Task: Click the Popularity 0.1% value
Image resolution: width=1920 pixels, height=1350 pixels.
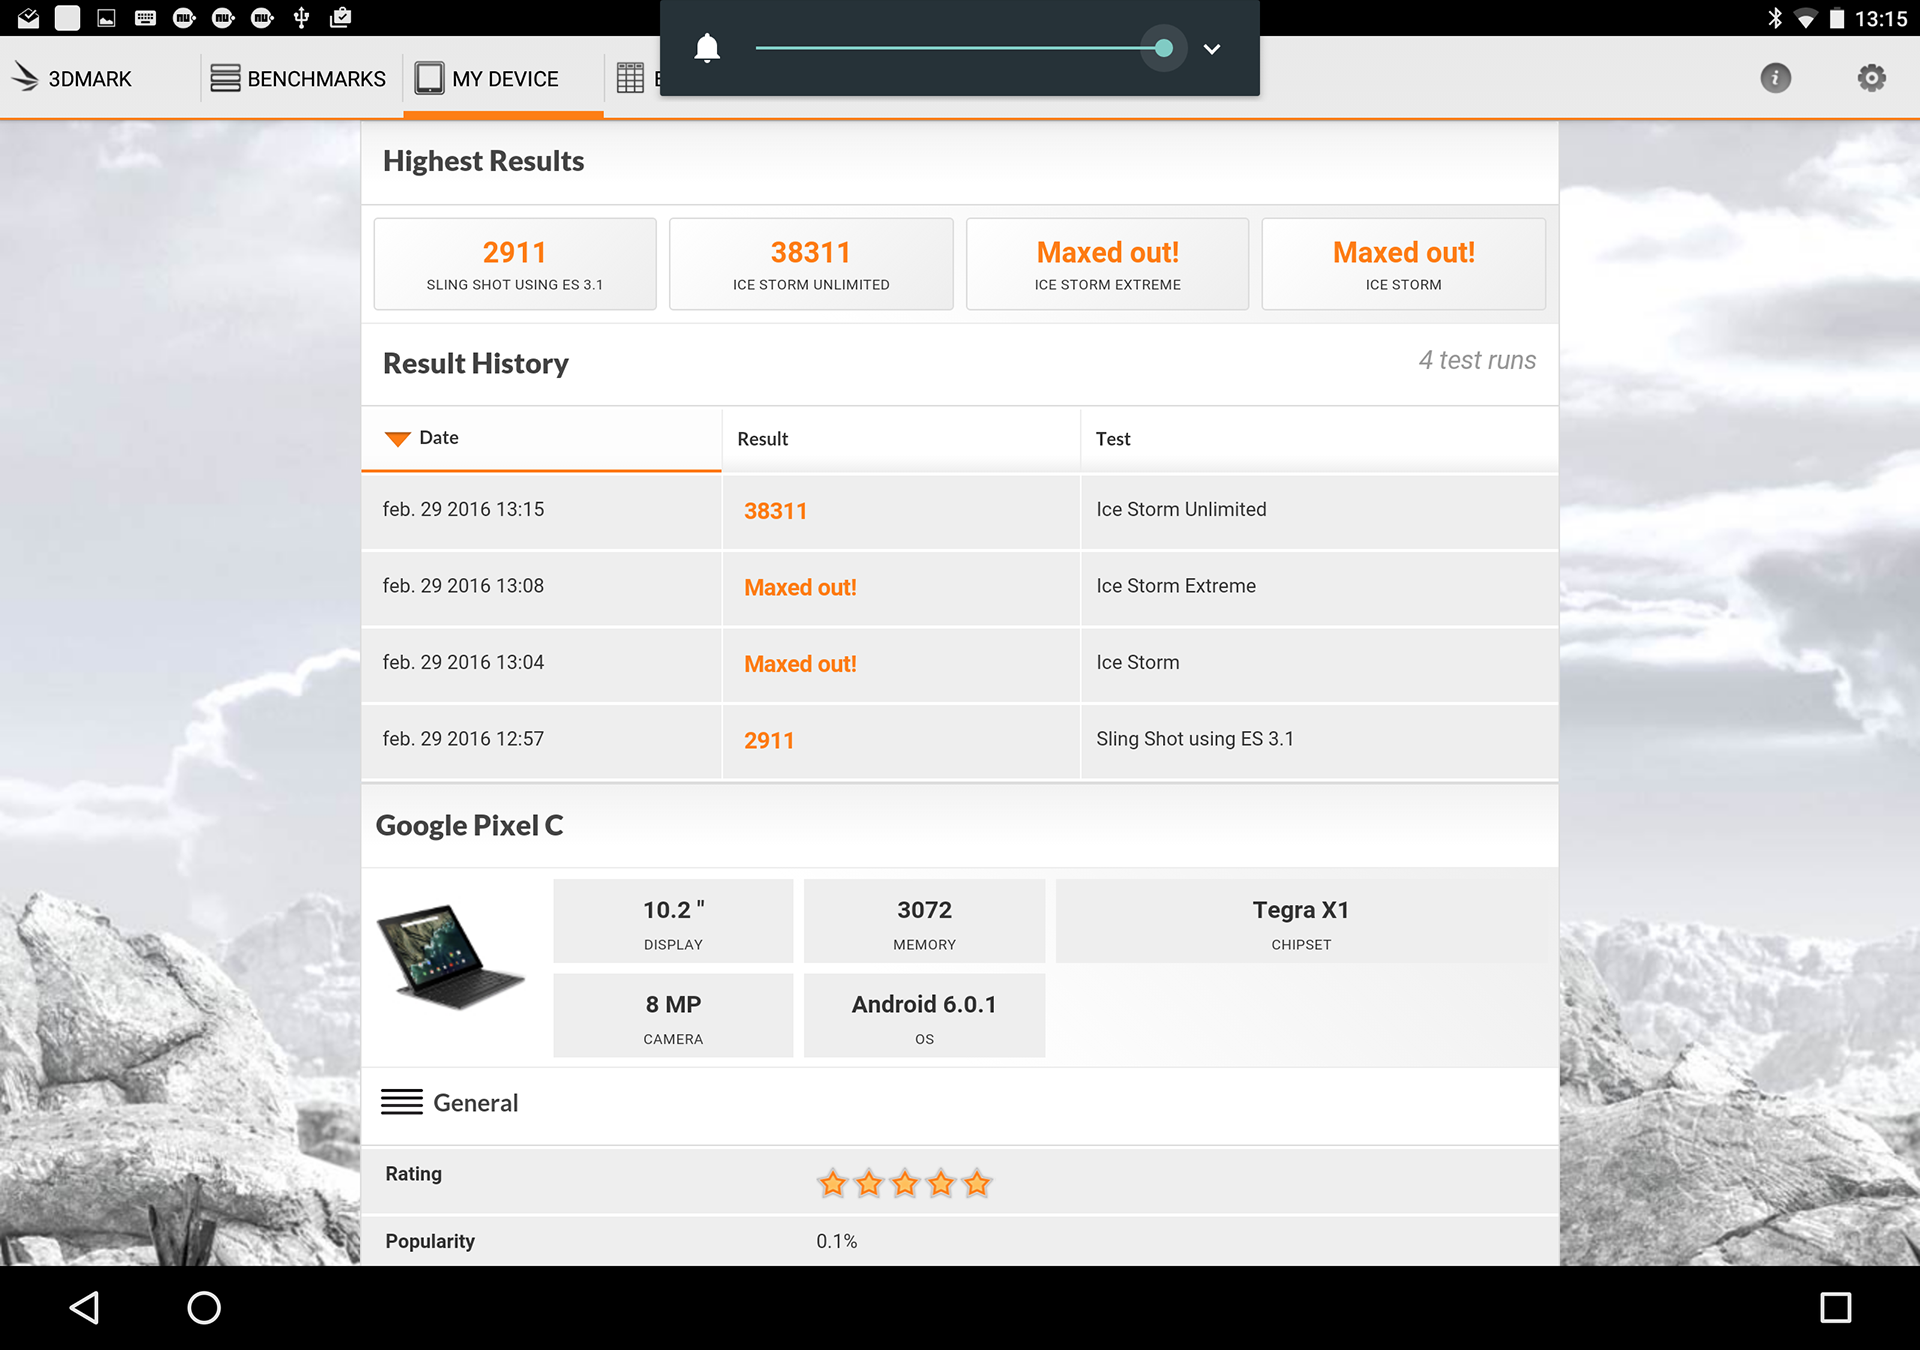Action: pos(836,1241)
